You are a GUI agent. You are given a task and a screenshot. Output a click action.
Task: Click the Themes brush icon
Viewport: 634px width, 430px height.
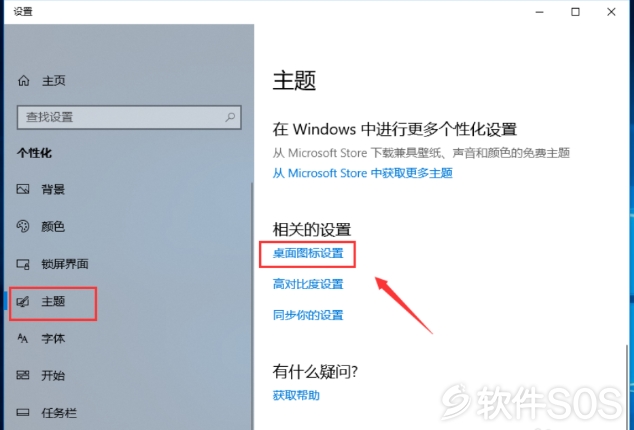point(23,301)
